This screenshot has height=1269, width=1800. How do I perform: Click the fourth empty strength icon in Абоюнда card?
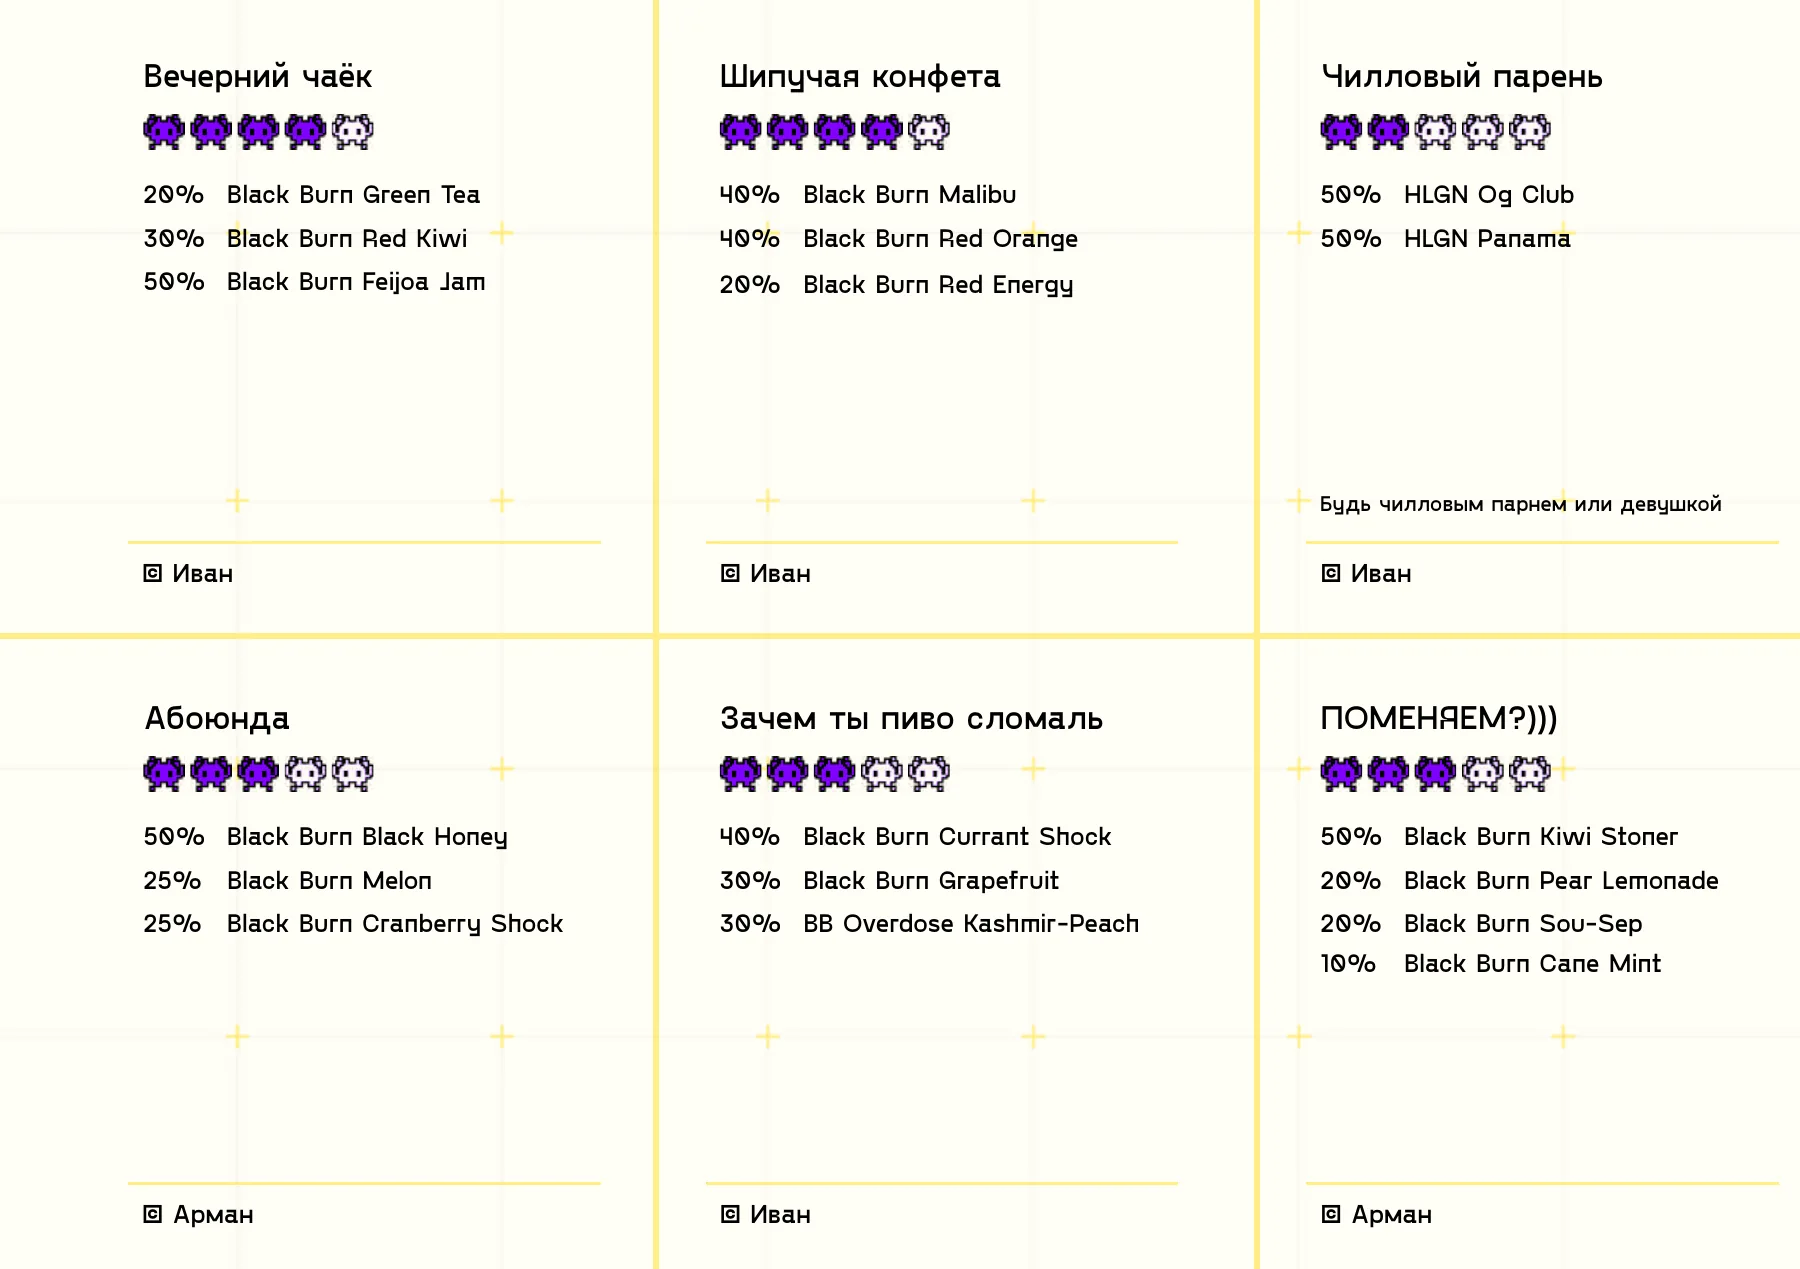(x=305, y=773)
